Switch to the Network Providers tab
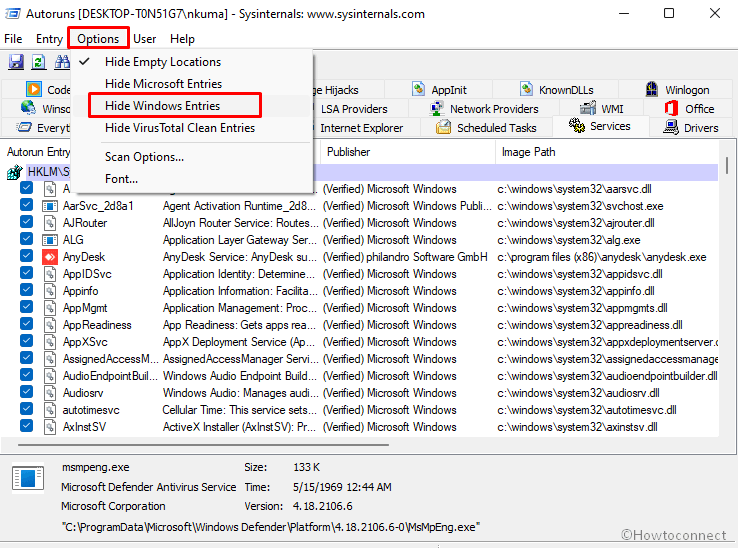This screenshot has height=548, width=738. click(x=484, y=109)
